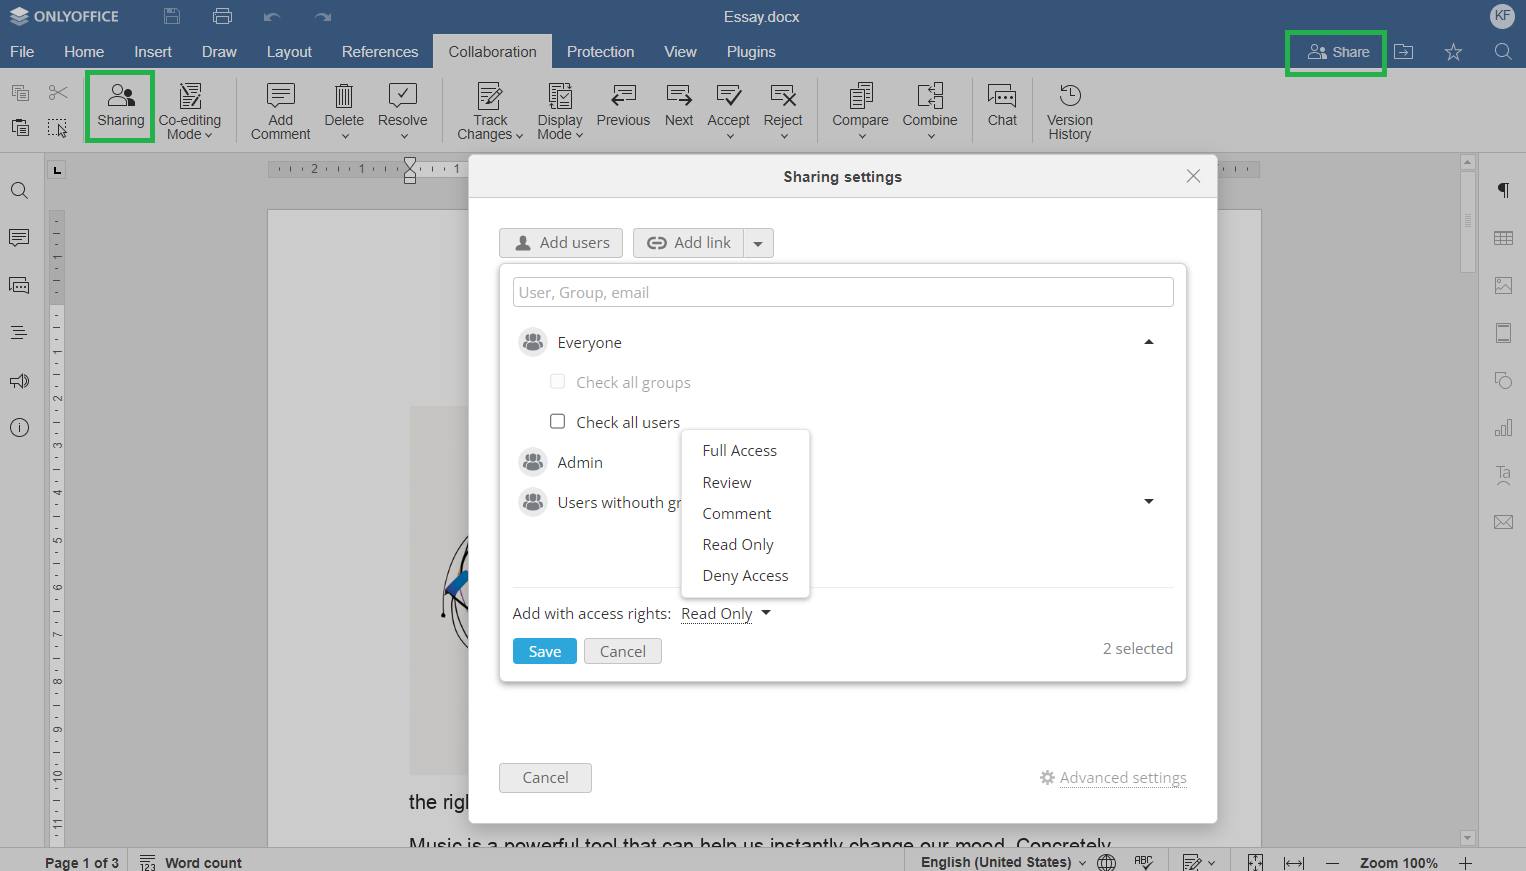Open the Advanced settings link
This screenshot has height=871, width=1526.
click(x=1122, y=778)
